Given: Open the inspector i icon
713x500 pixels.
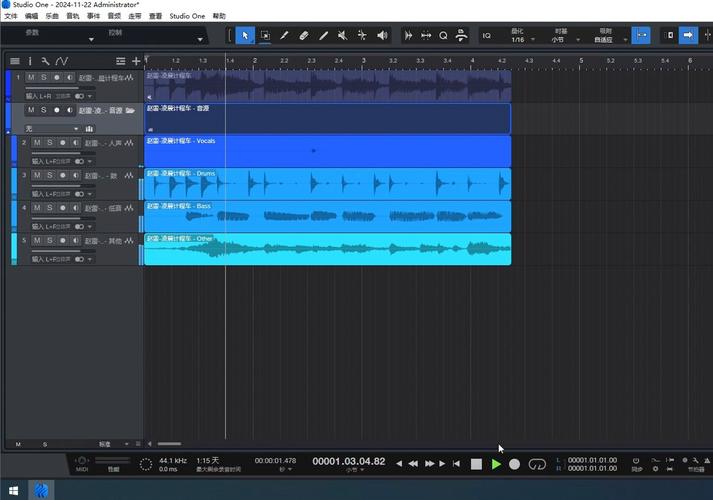Looking at the screenshot, I should pos(30,61).
